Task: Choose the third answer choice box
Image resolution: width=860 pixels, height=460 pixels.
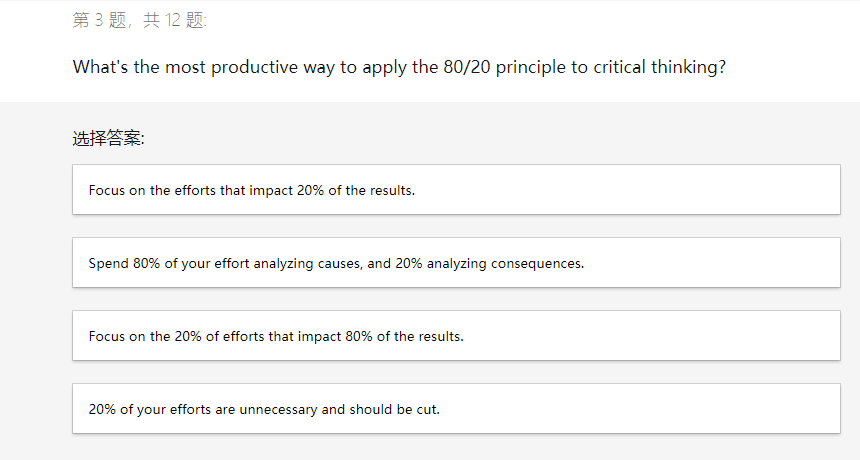Action: coord(455,336)
